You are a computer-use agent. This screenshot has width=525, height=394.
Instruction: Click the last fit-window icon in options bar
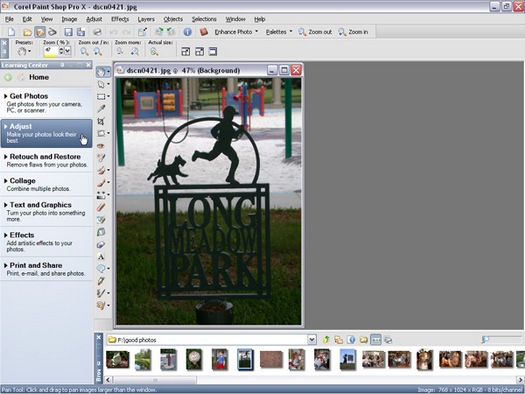213,52
